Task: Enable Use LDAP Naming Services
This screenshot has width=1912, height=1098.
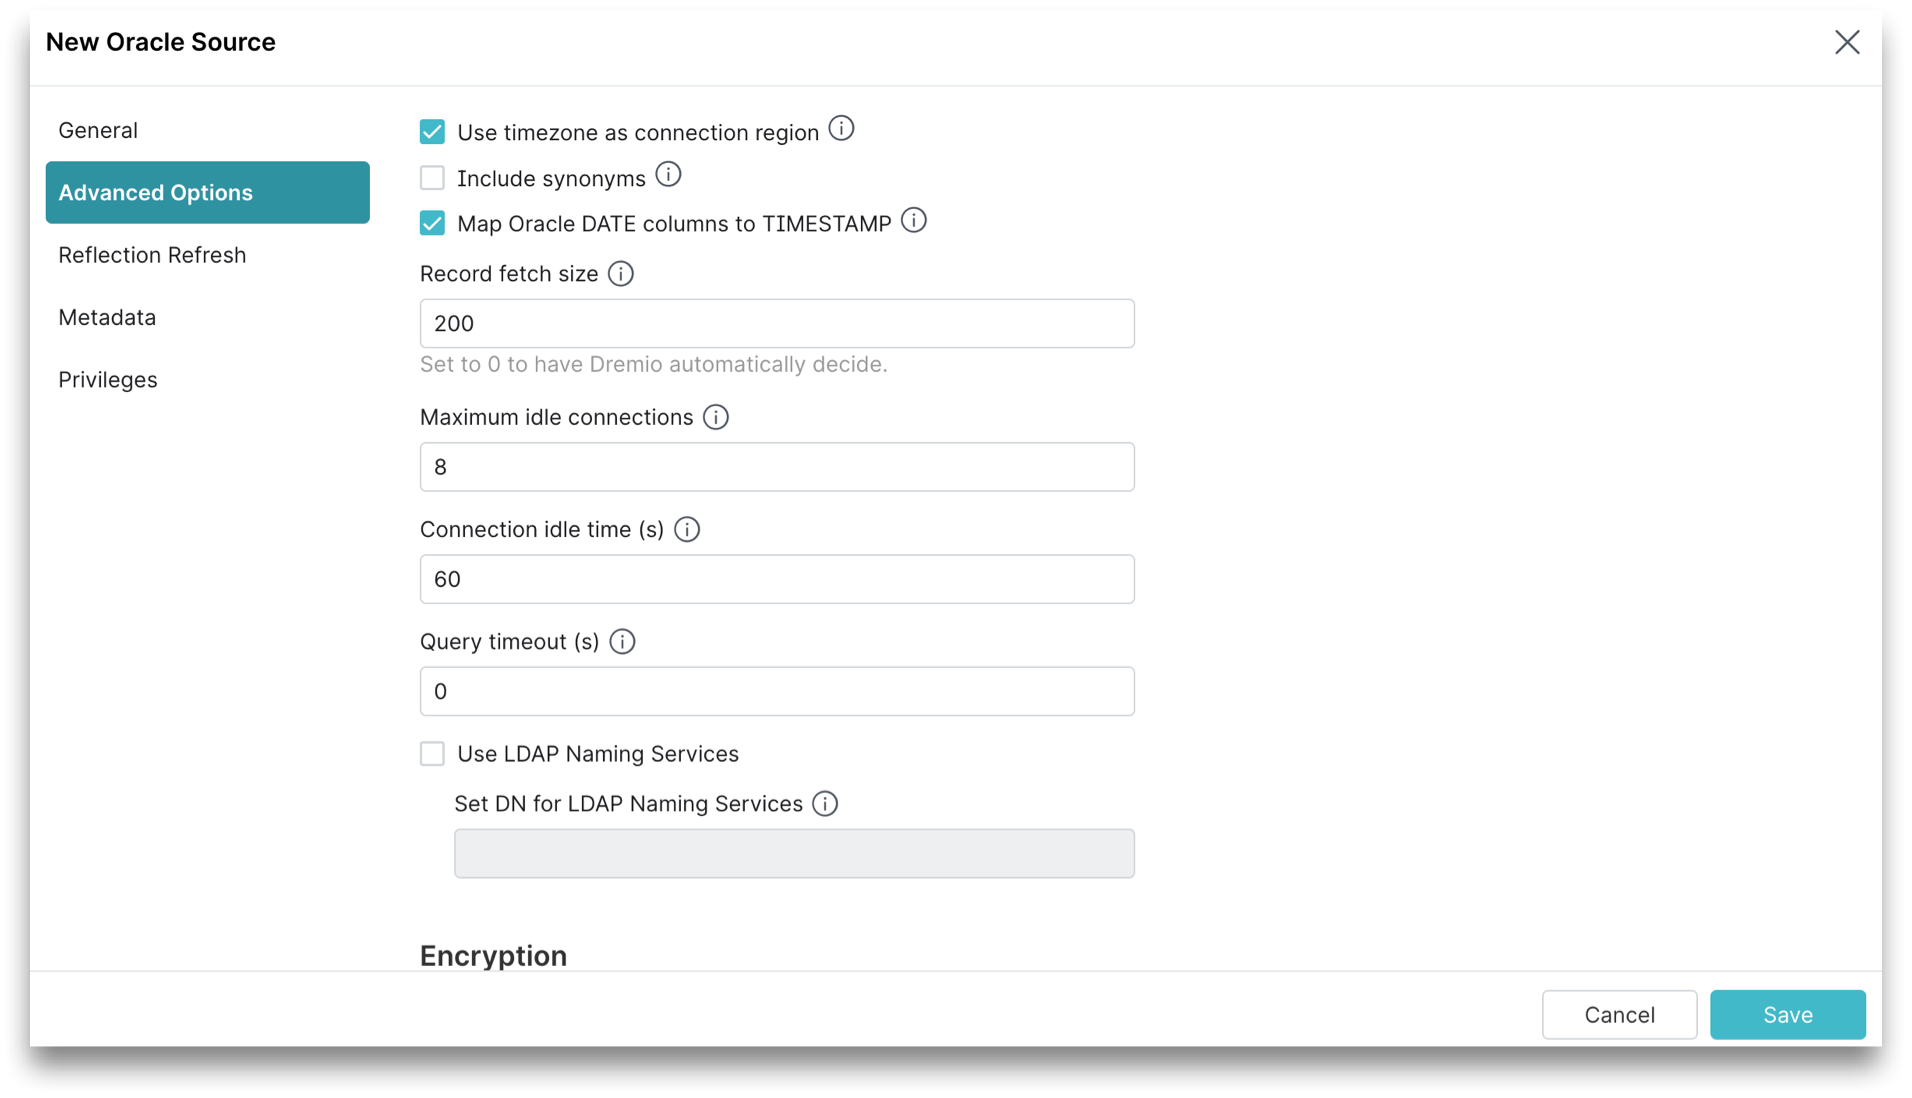Action: pos(432,753)
